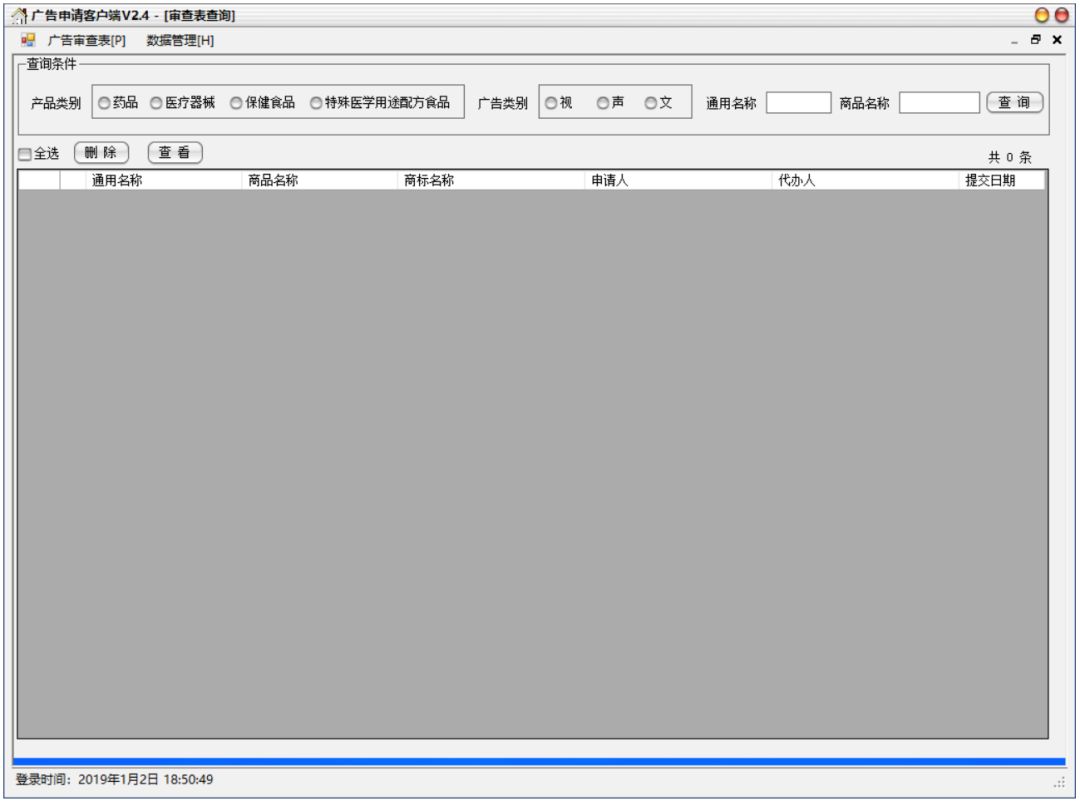The width and height of the screenshot is (1080, 801).
Task: Sort by 商标名称 column header
Action: pos(491,180)
